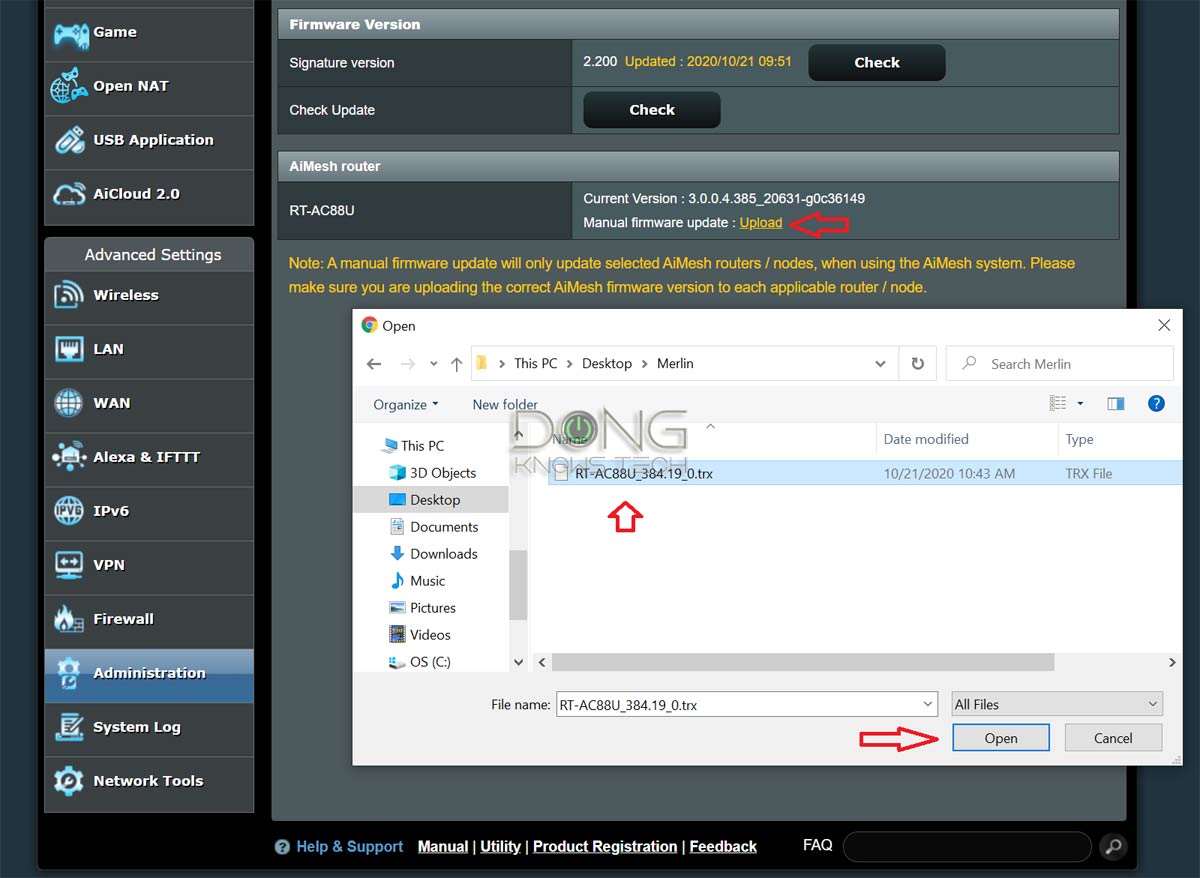Screen dimensions: 1200x878
Task: Toggle the preview pane icon
Action: point(1116,404)
